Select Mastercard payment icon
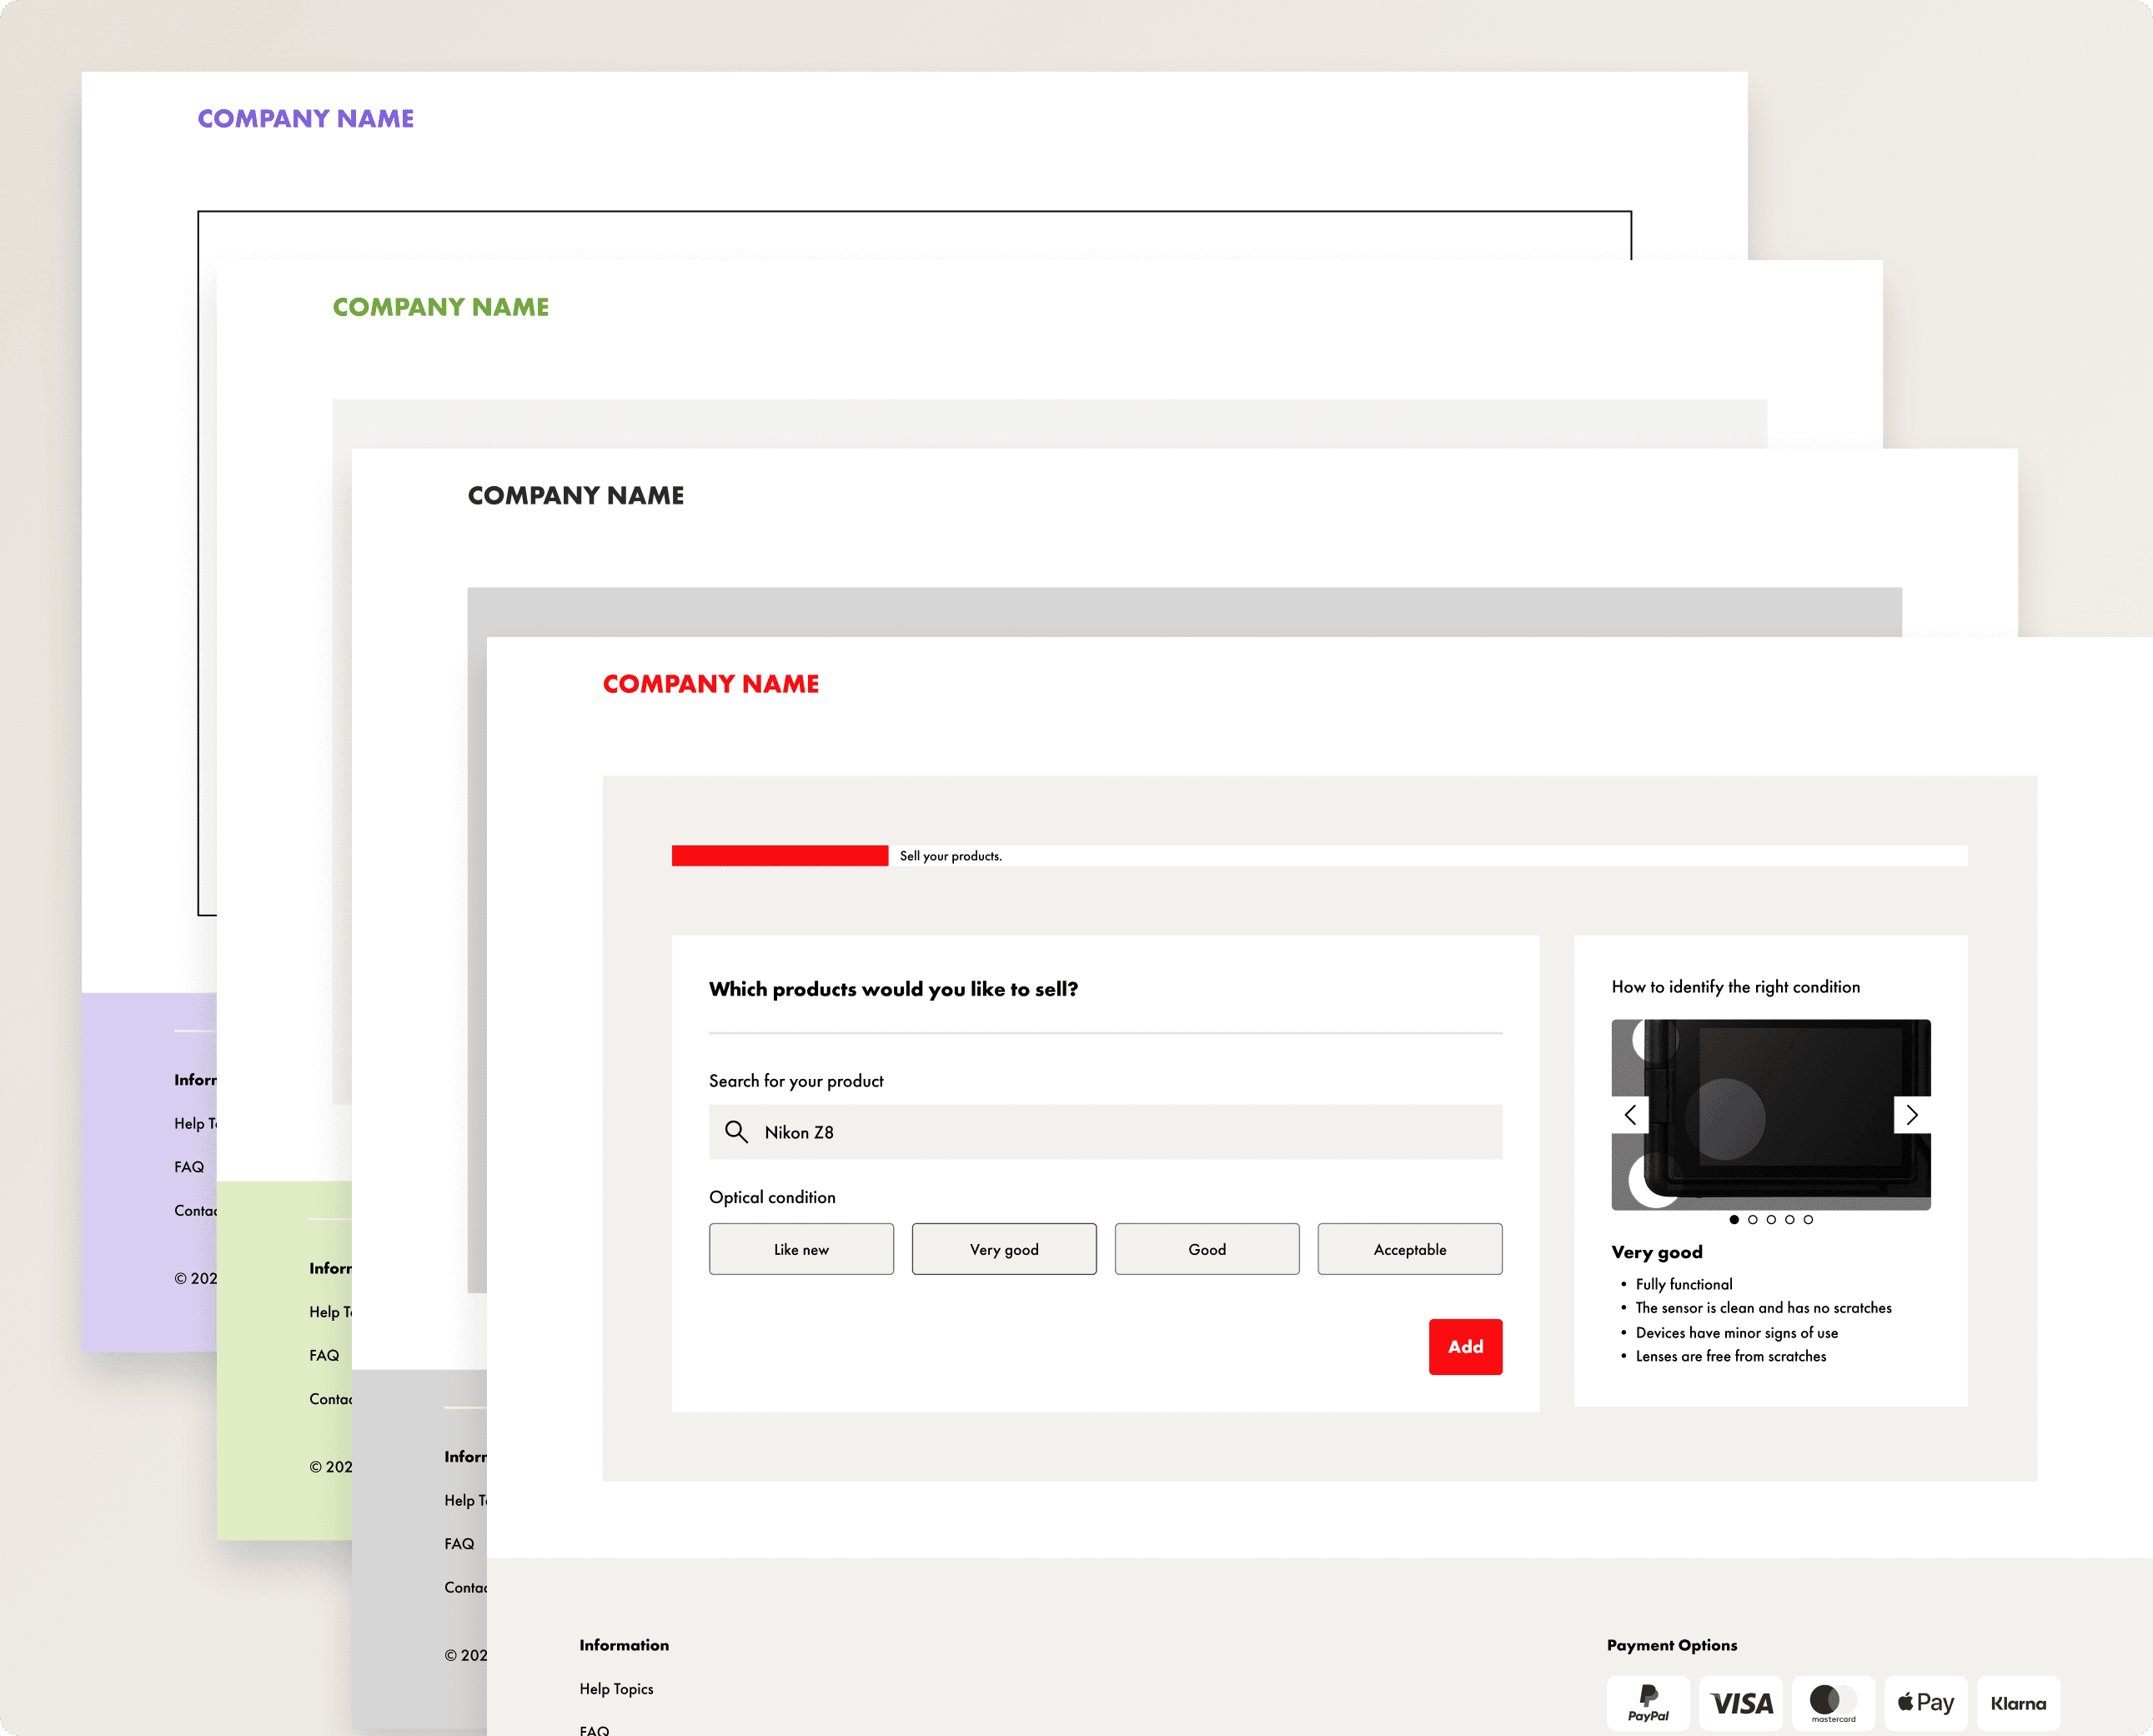This screenshot has height=1736, width=2153. click(1833, 1702)
